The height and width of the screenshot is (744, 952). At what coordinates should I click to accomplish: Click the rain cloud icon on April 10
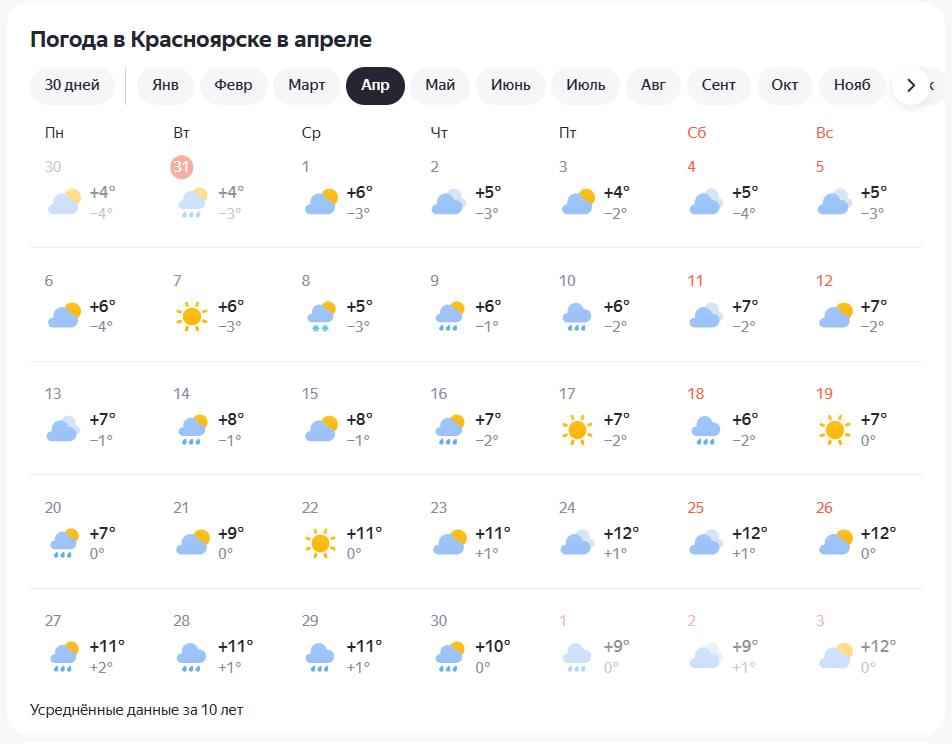[x=577, y=316]
